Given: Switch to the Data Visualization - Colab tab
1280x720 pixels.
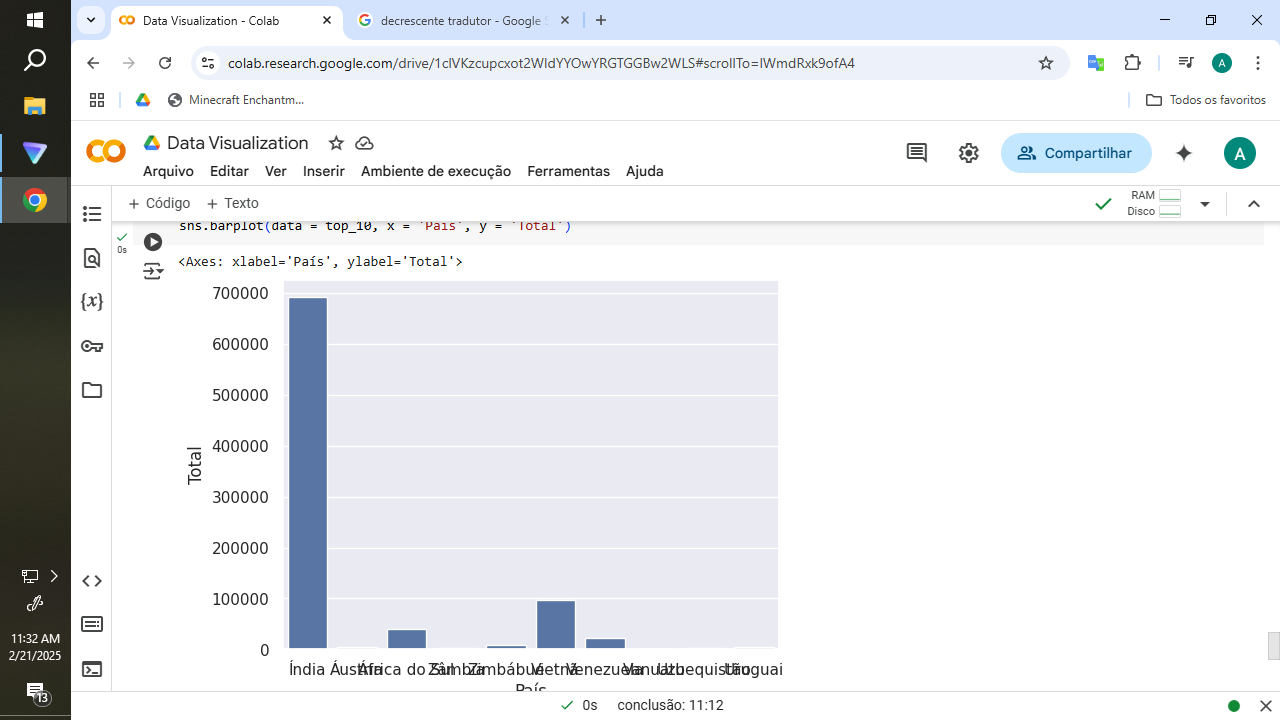Looking at the screenshot, I should click(225, 20).
